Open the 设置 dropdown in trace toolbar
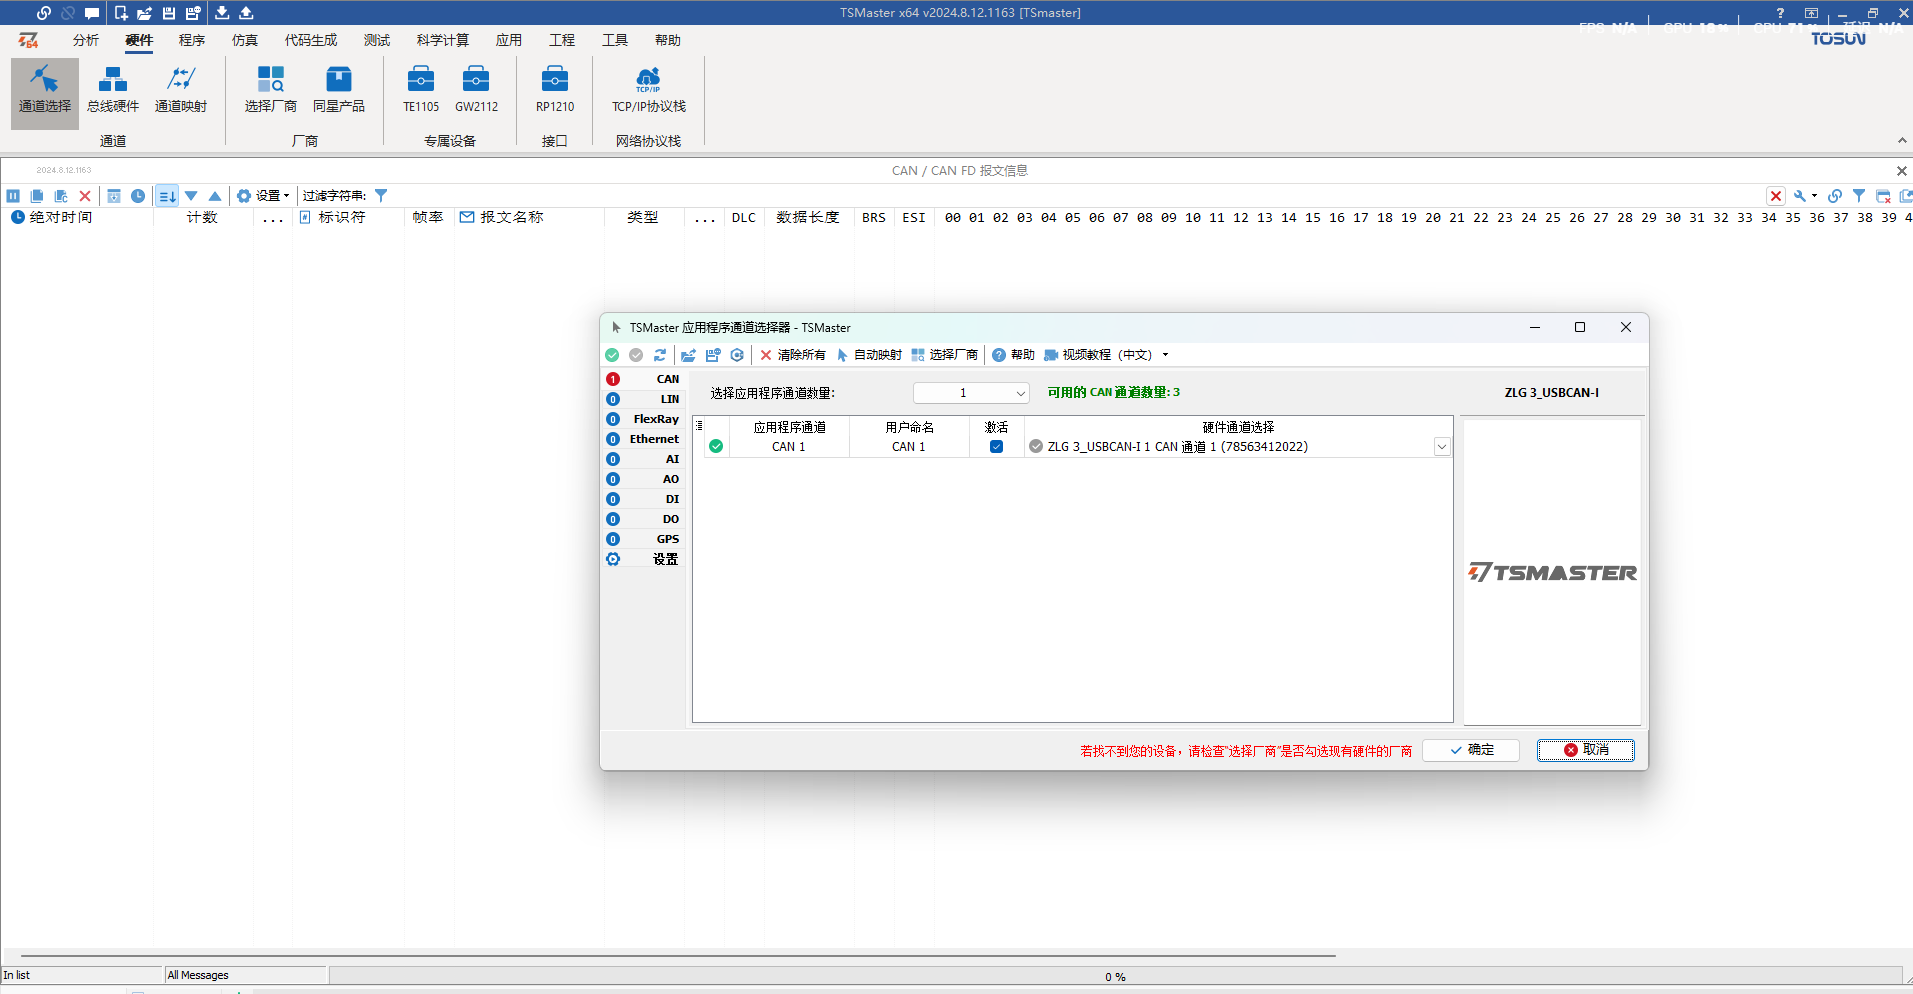 [263, 196]
